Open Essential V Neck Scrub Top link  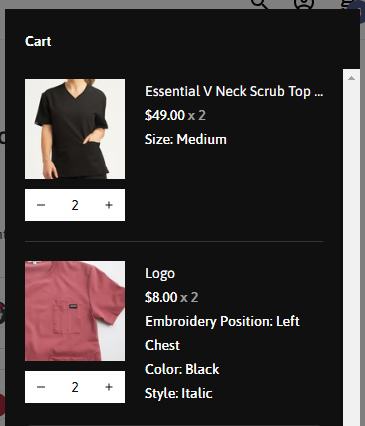tap(234, 91)
